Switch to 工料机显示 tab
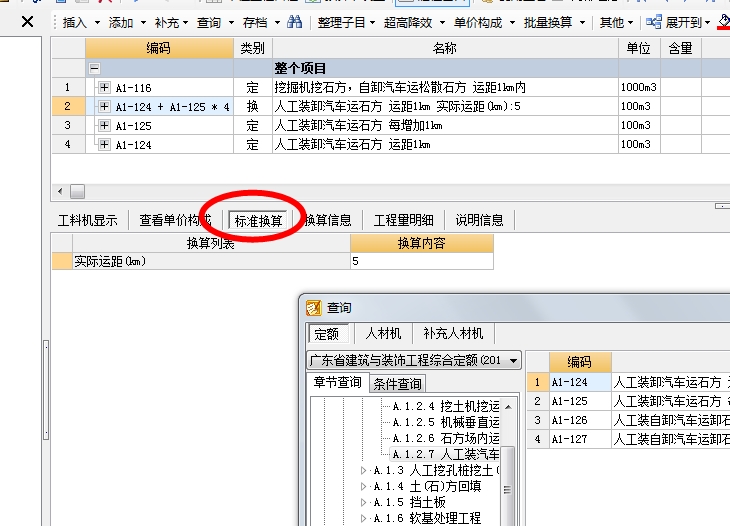Screen dimensions: 730x526 click(x=88, y=220)
